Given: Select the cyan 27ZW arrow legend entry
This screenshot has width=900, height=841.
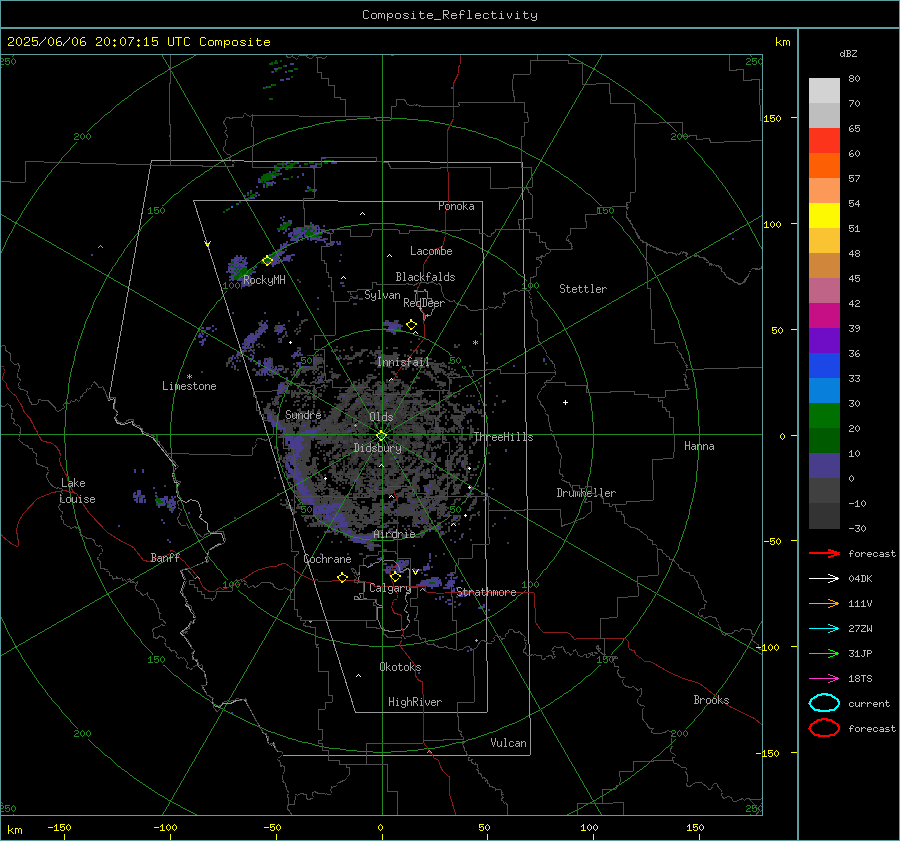Looking at the screenshot, I should click(824, 629).
